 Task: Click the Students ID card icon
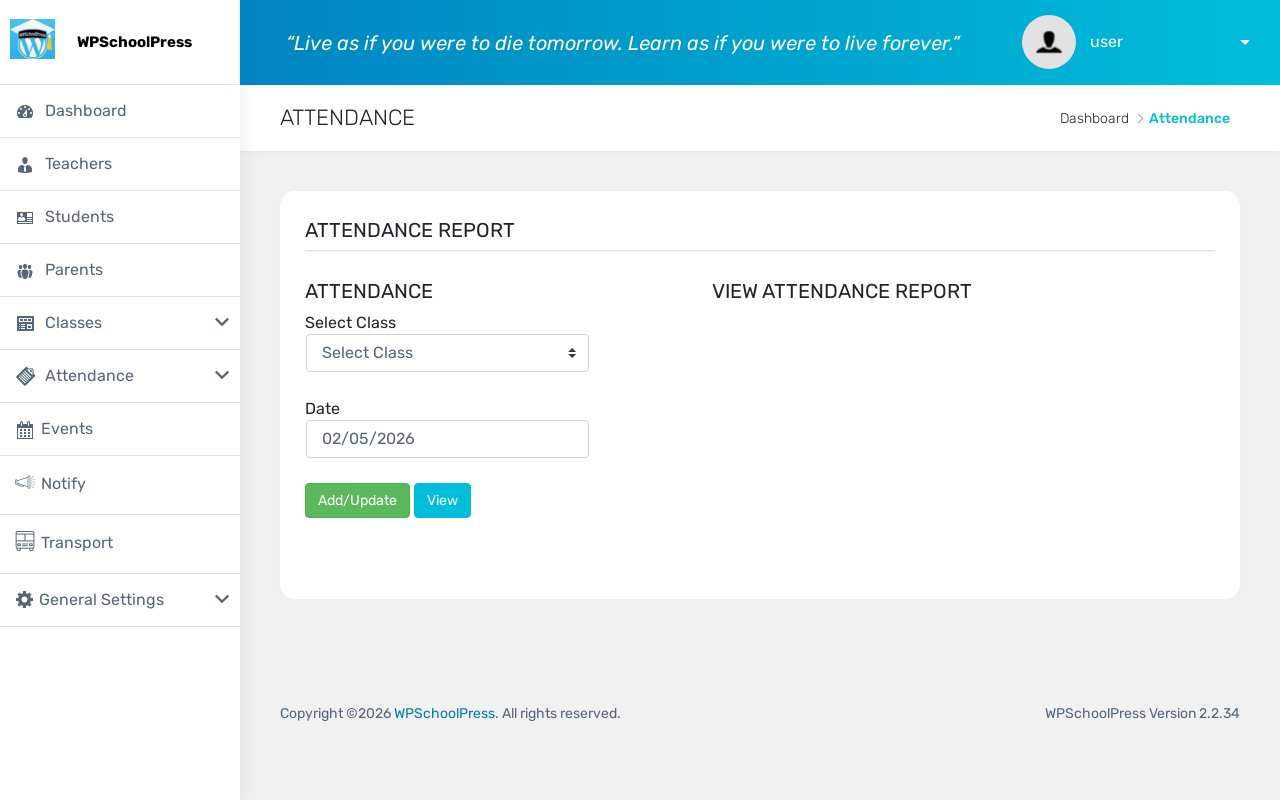(x=25, y=218)
